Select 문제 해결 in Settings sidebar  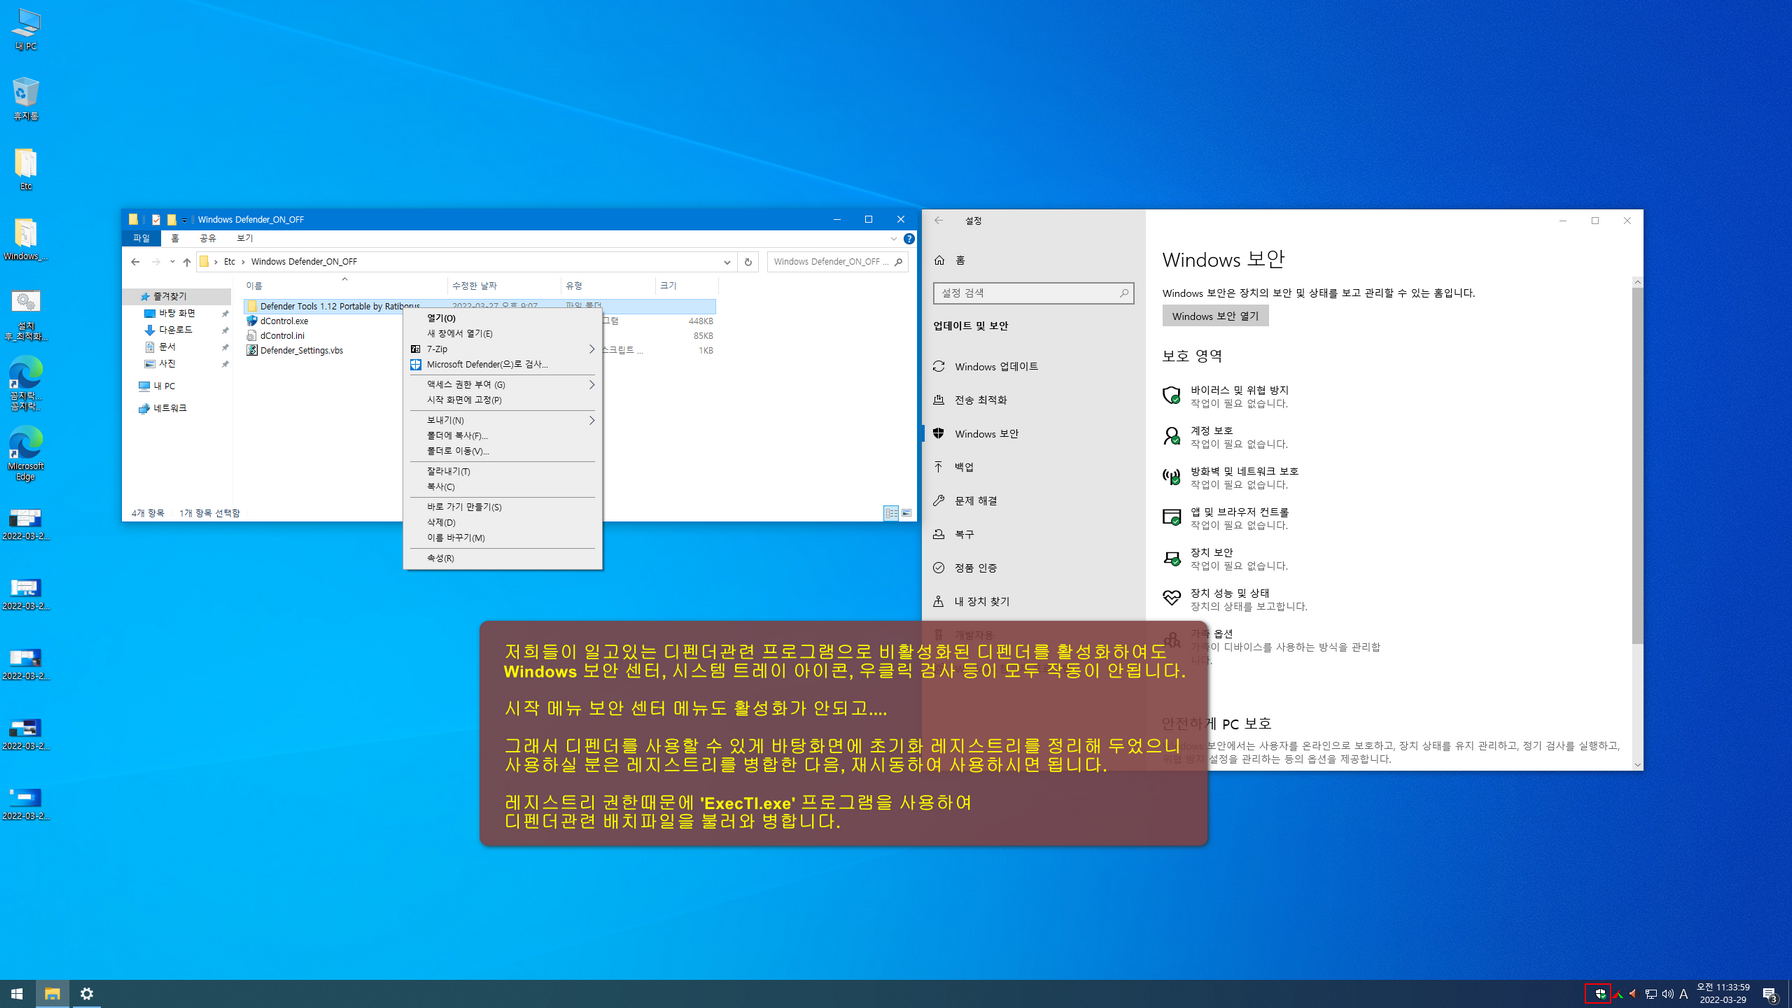[x=1033, y=501]
